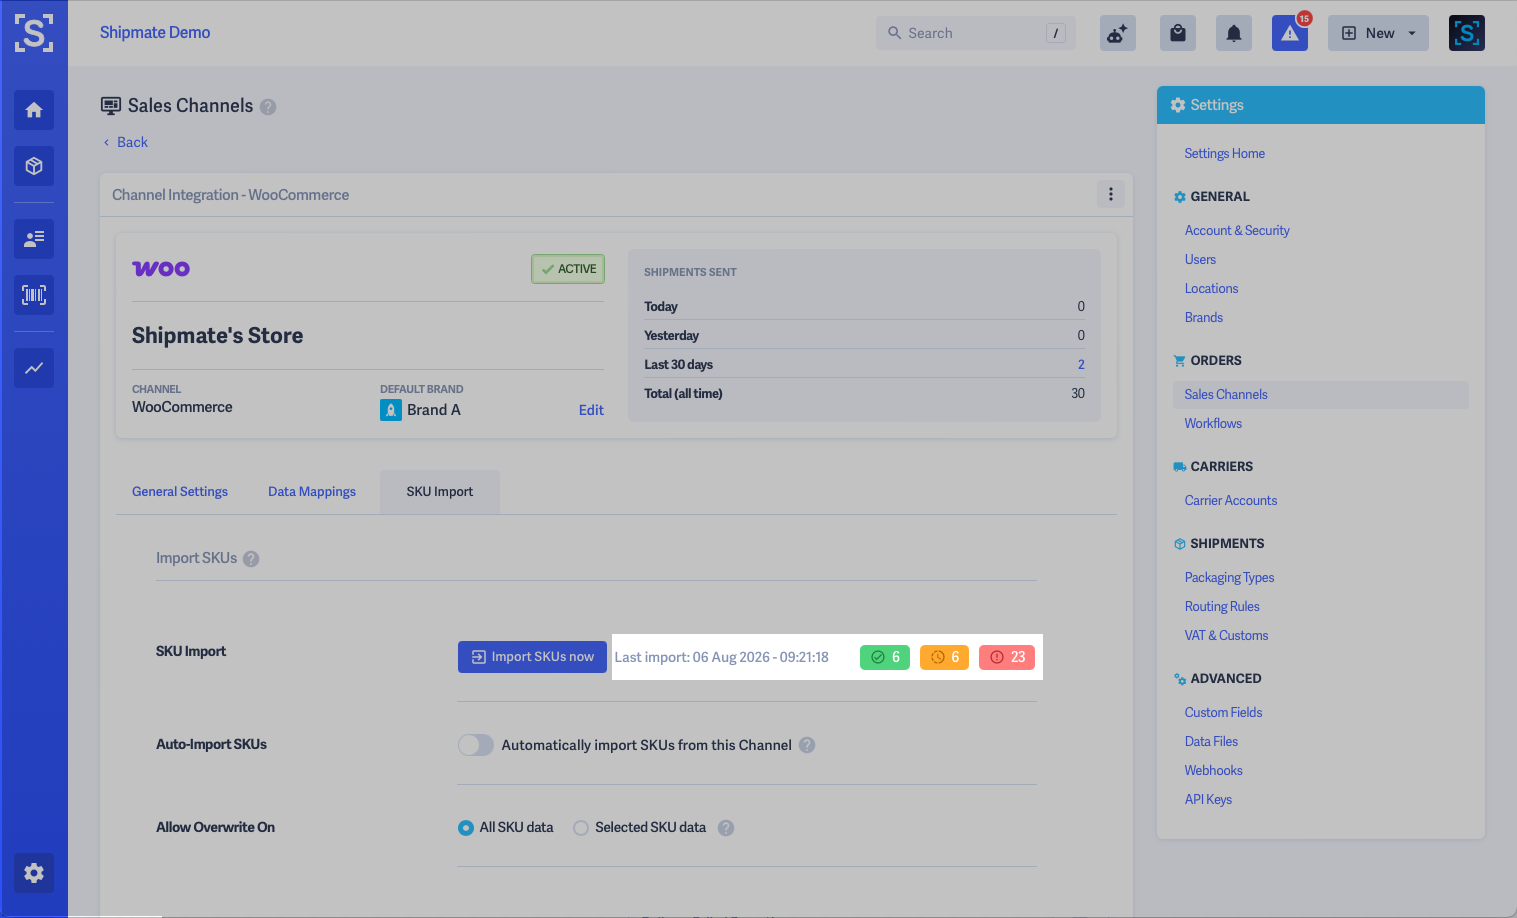The width and height of the screenshot is (1517, 918).
Task: Open settings gear at the sidebar bottom
Action: [34, 873]
